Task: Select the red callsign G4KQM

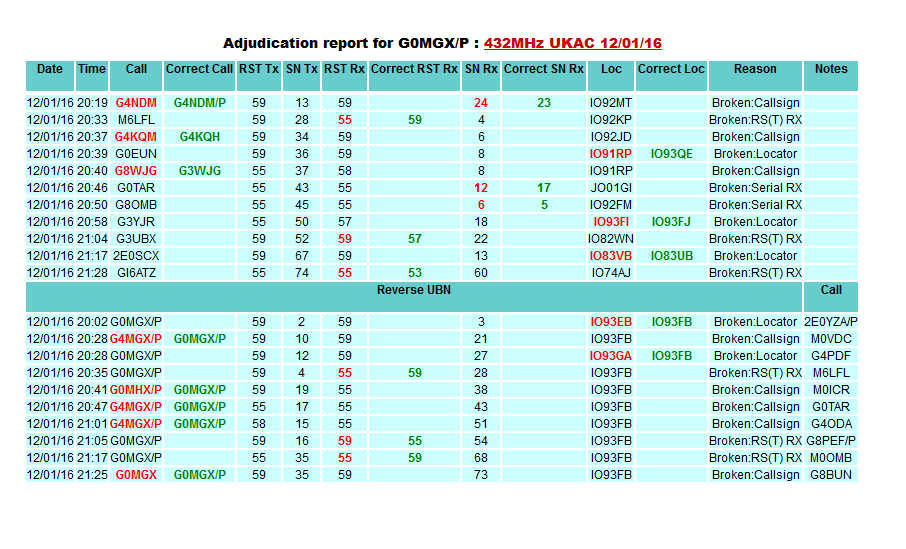Action: click(x=136, y=137)
